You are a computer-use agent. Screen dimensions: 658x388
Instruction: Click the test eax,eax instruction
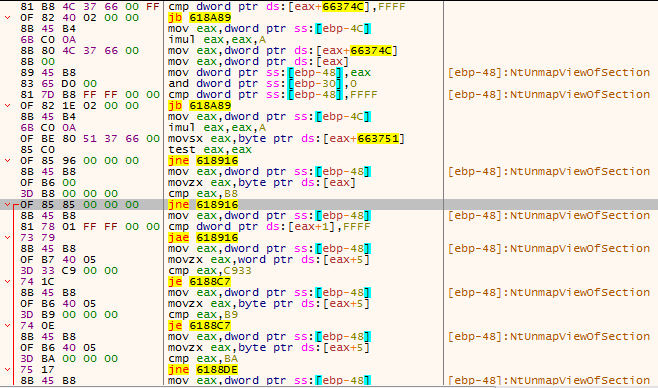pyautogui.click(x=210, y=150)
